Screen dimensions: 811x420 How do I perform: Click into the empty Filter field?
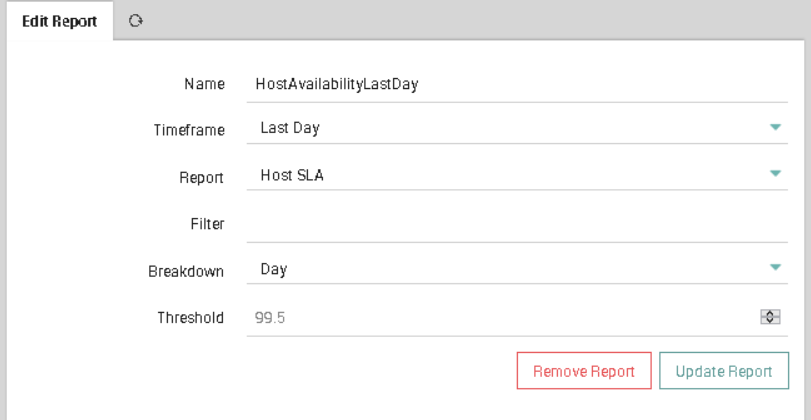tap(517, 224)
